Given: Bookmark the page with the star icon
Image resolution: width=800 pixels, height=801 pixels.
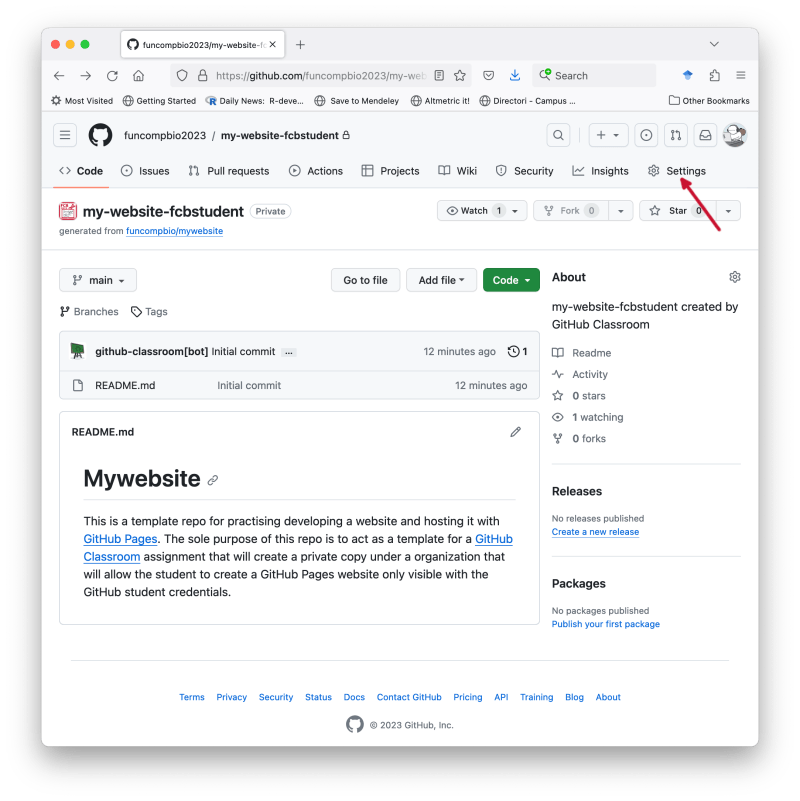Looking at the screenshot, I should [460, 76].
